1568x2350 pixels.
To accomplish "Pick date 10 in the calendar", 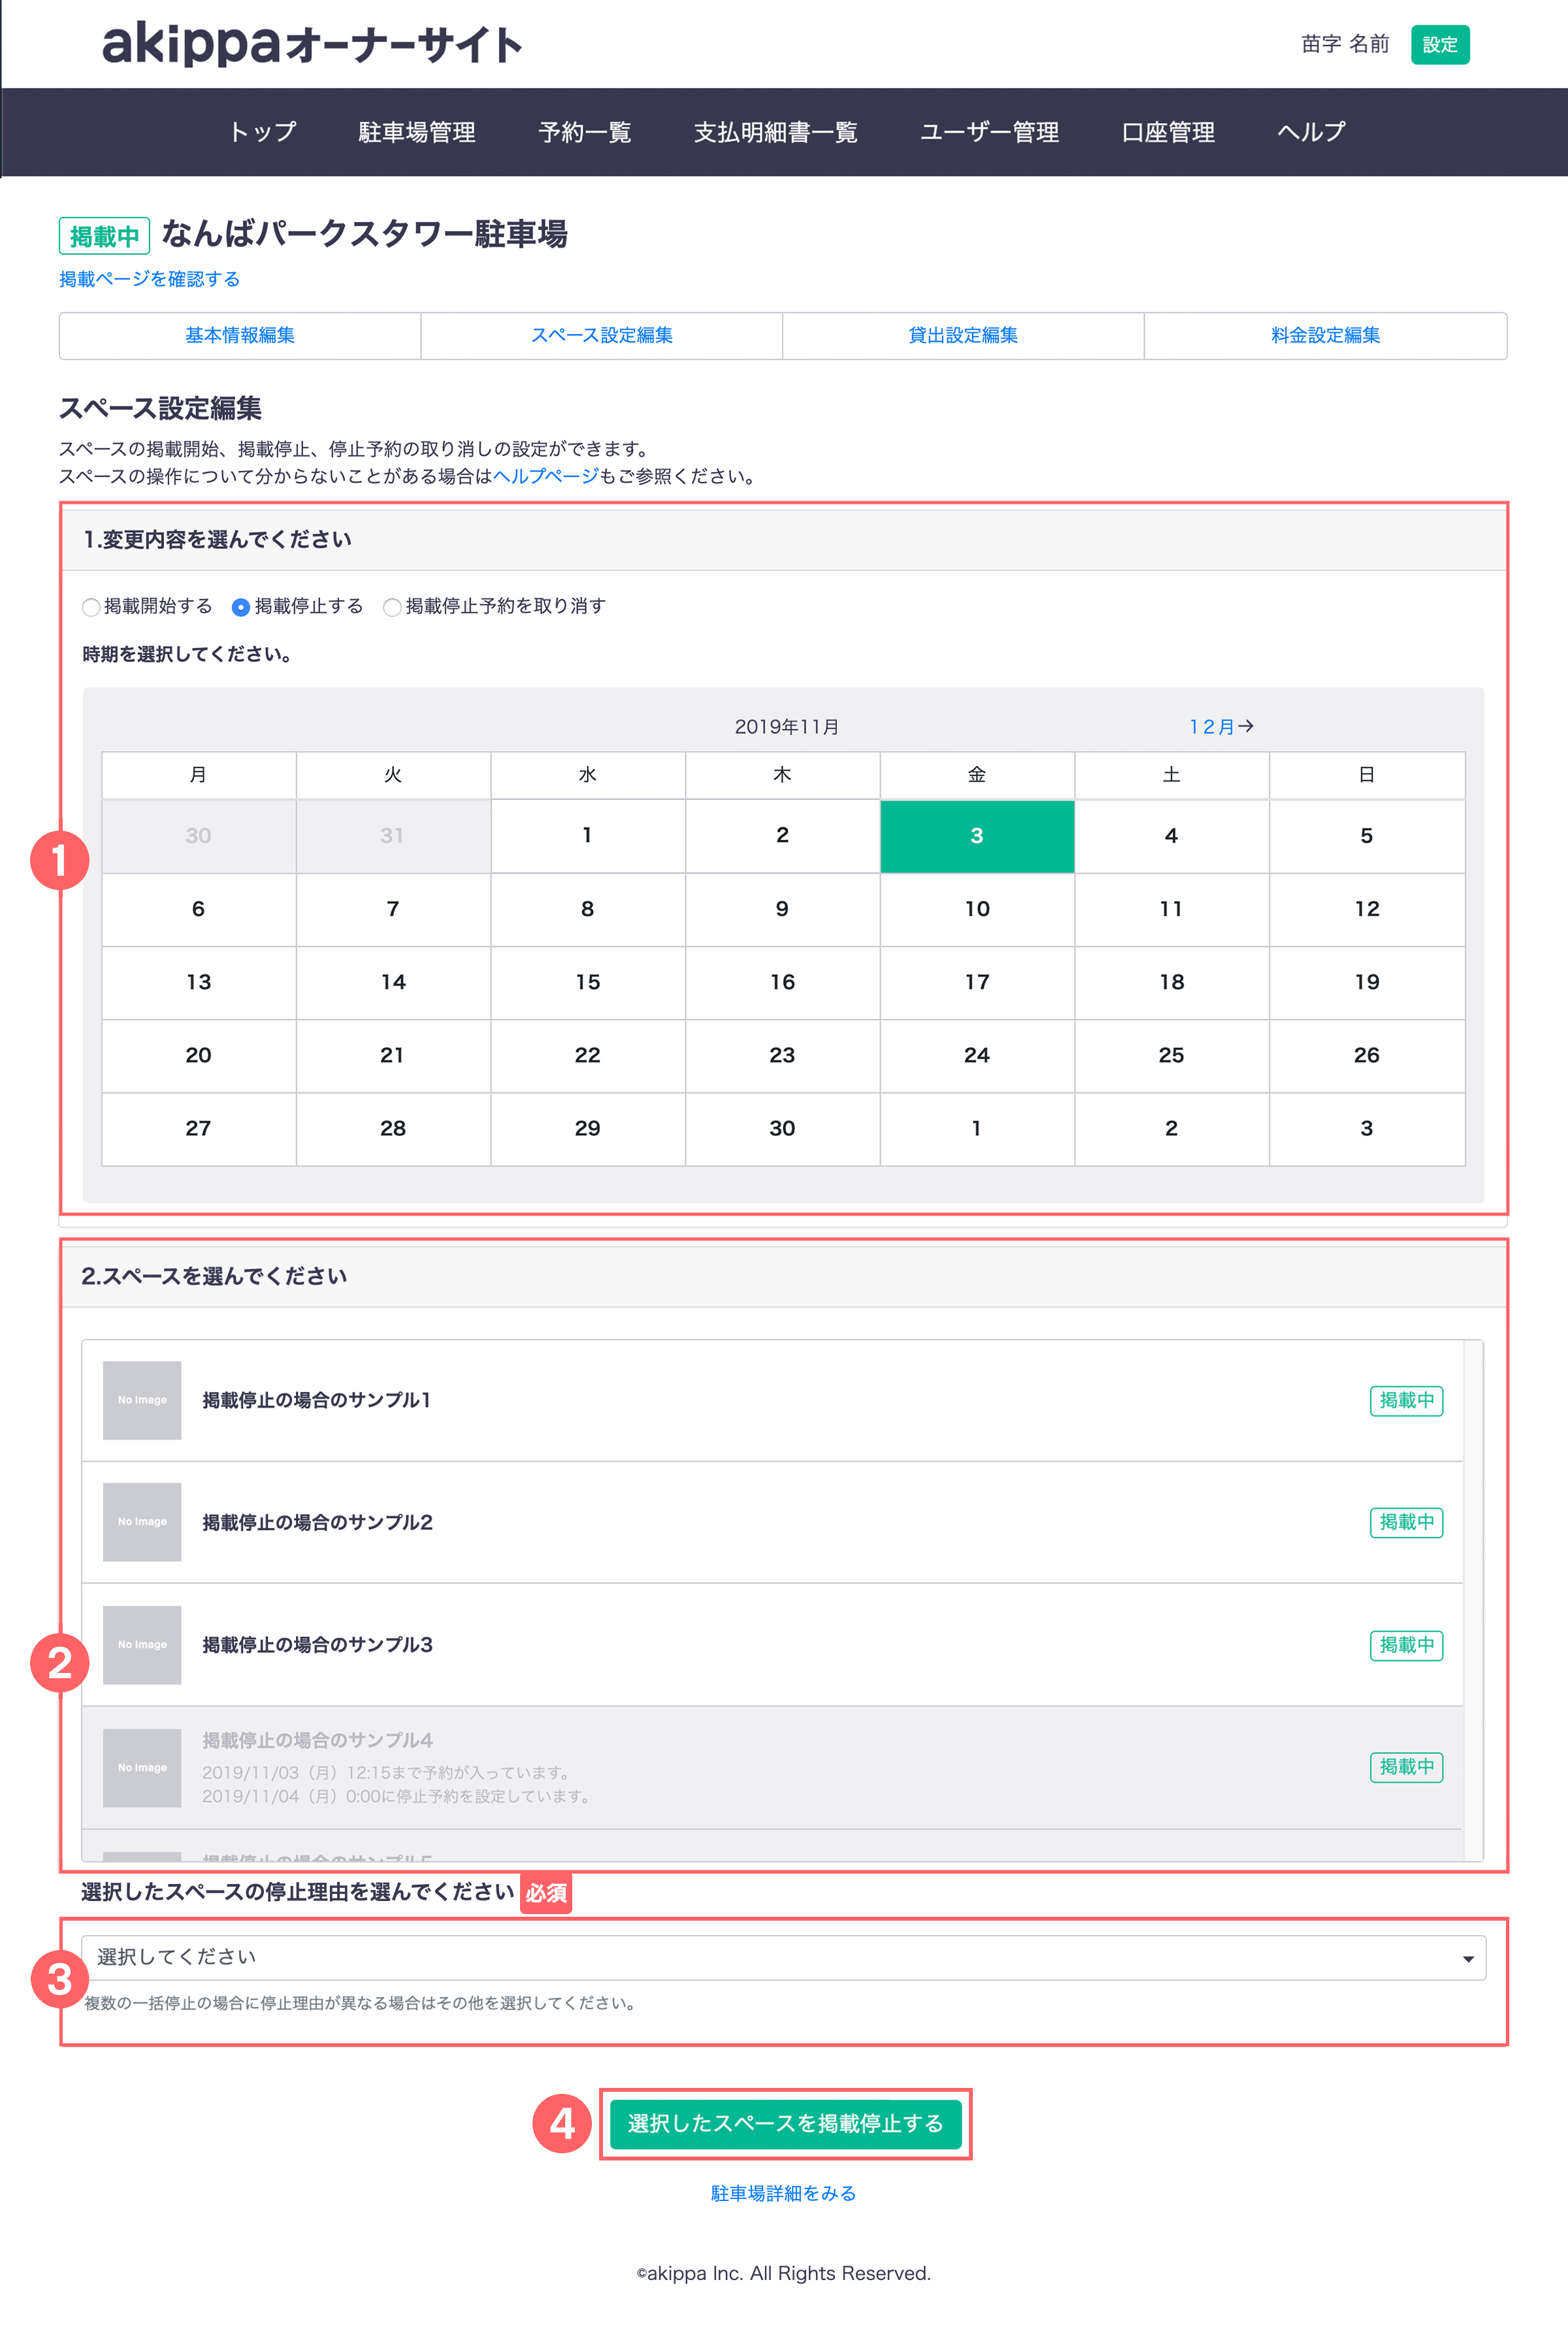I will (977, 909).
